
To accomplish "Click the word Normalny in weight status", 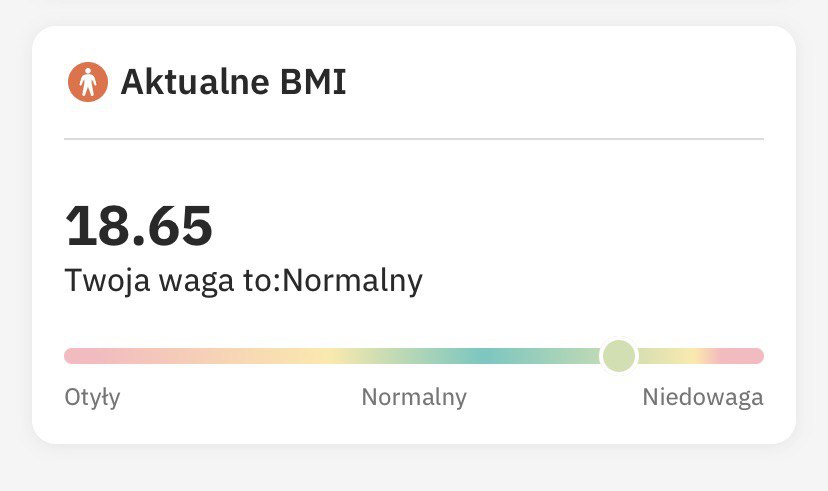I will pos(353,280).
